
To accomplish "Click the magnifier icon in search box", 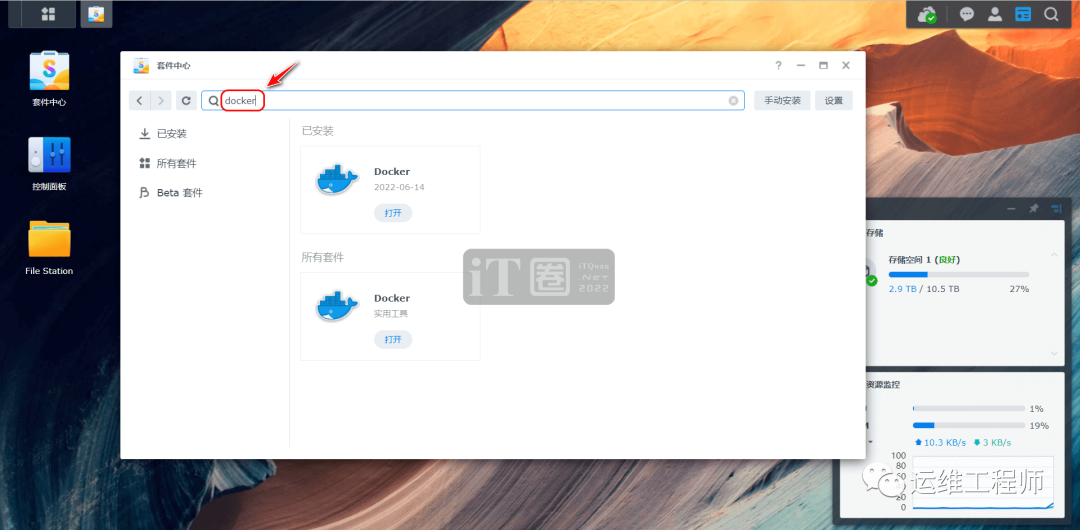I will (214, 101).
